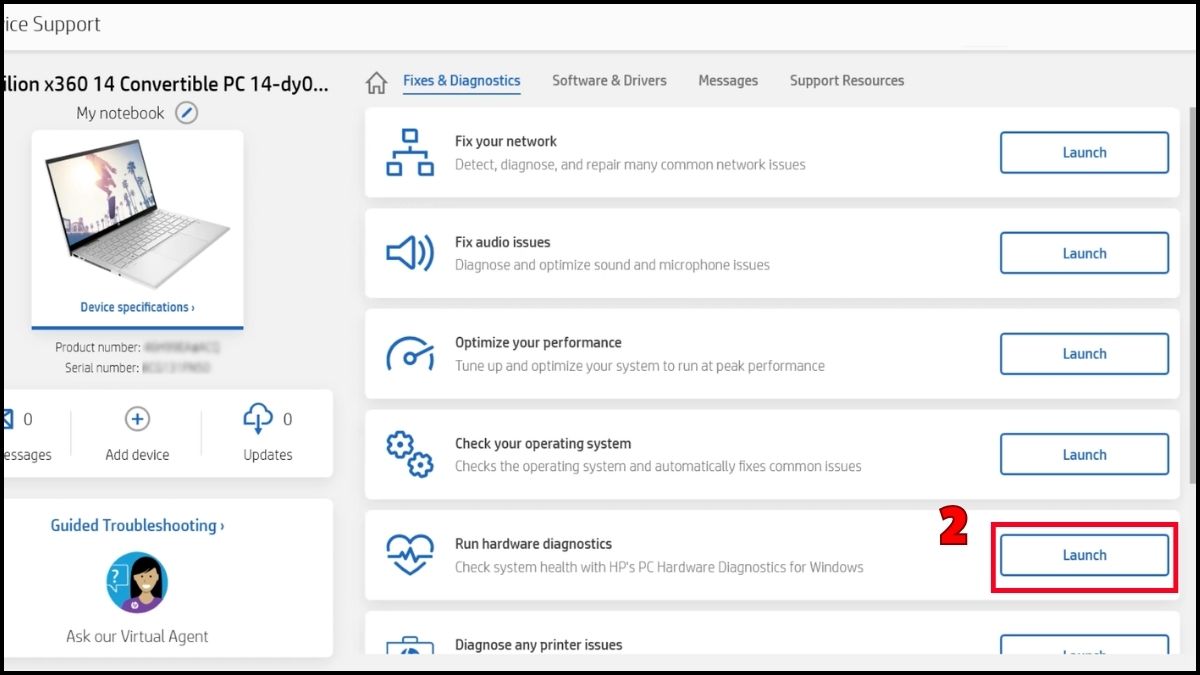Click the pencil edit icon beside My notebook
1200x675 pixels.
tap(187, 113)
